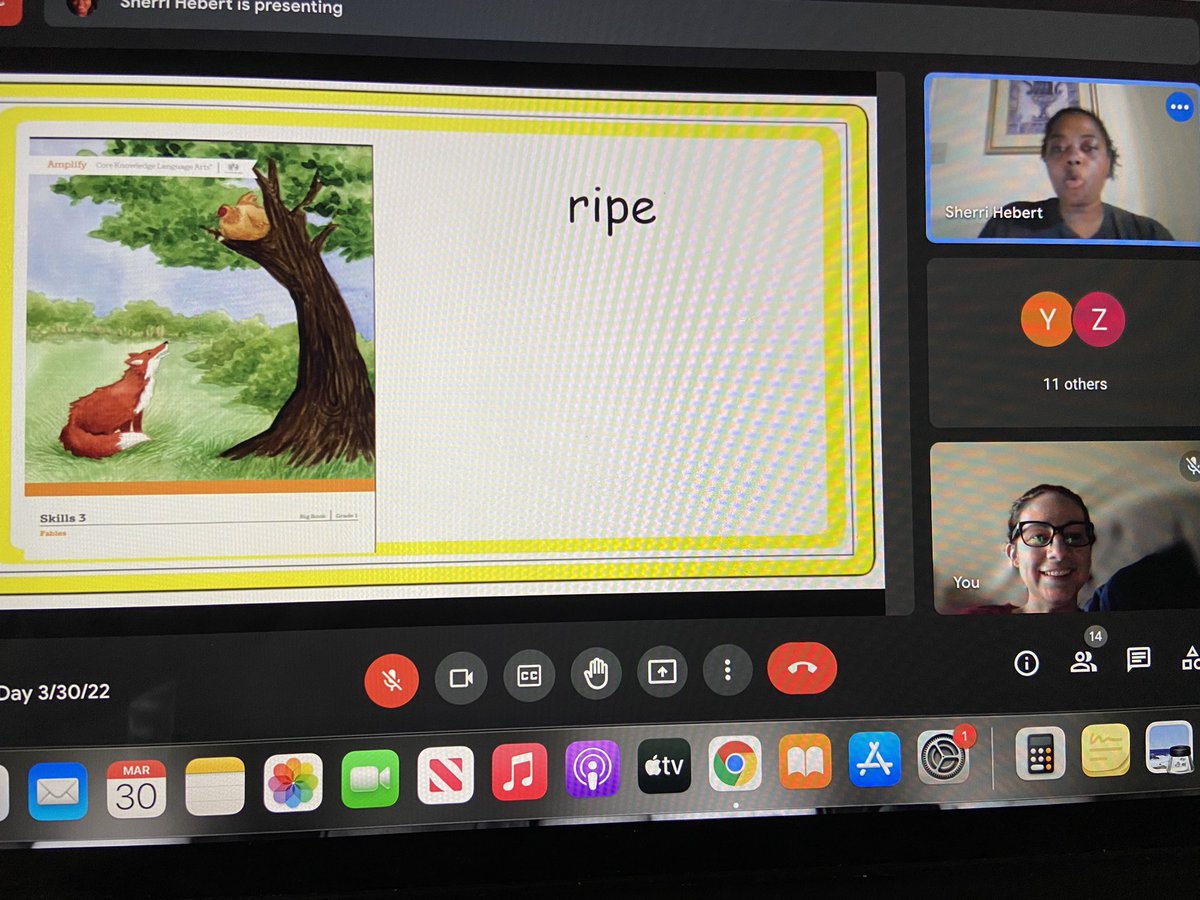1200x900 pixels.
Task: Open Podcasts in the Dock
Action: [x=592, y=769]
